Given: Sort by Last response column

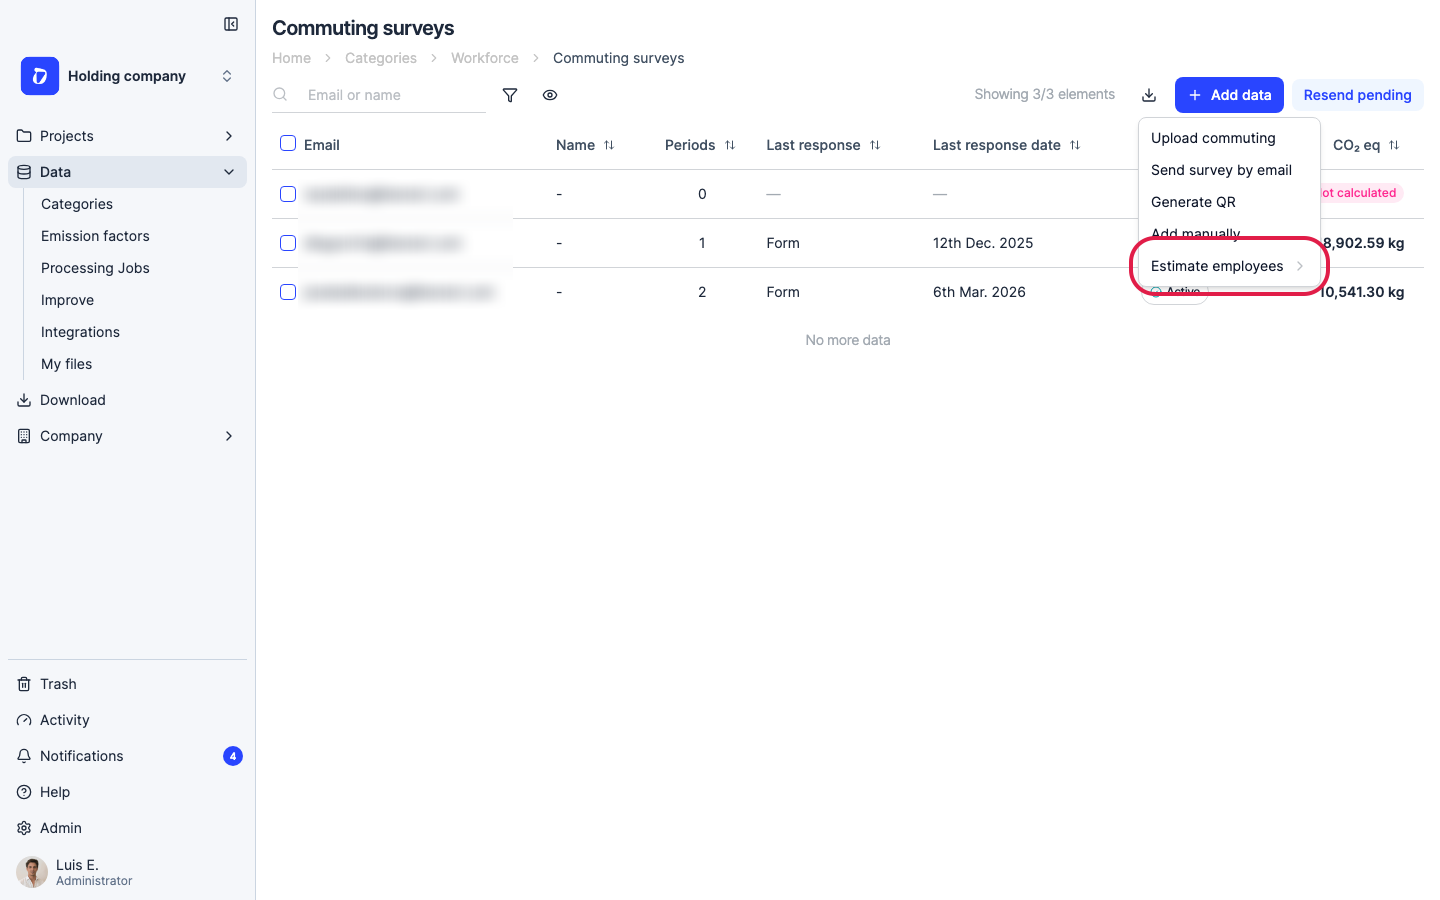Looking at the screenshot, I should pos(875,145).
